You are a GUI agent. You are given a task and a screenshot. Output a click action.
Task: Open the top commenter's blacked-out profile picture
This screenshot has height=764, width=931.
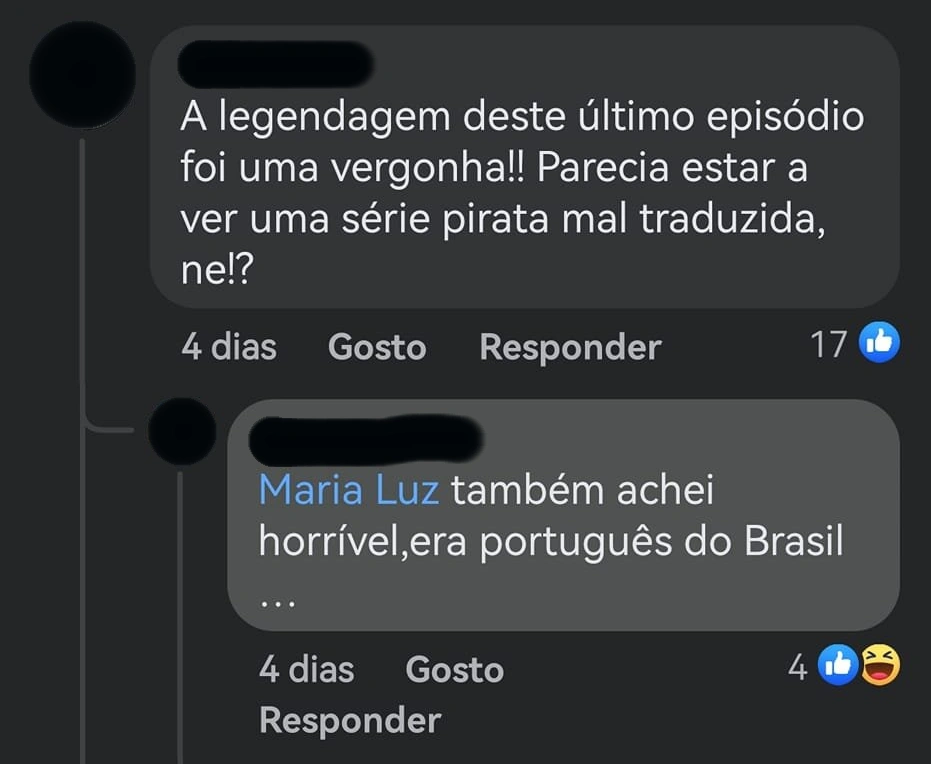click(83, 75)
